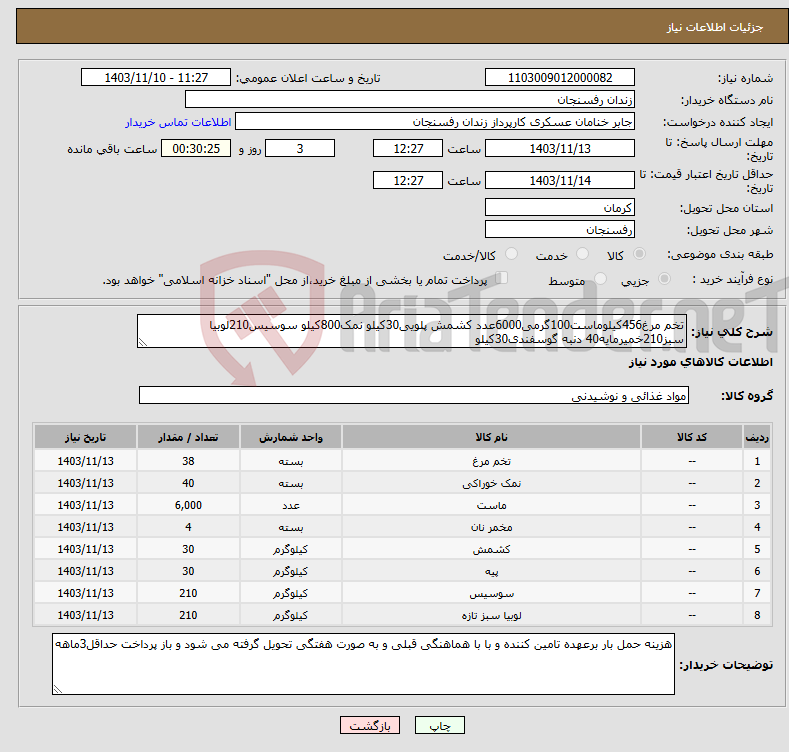Select the لوبیا سبز تازه item name cell
Image resolution: width=789 pixels, height=752 pixels.
tap(492, 615)
